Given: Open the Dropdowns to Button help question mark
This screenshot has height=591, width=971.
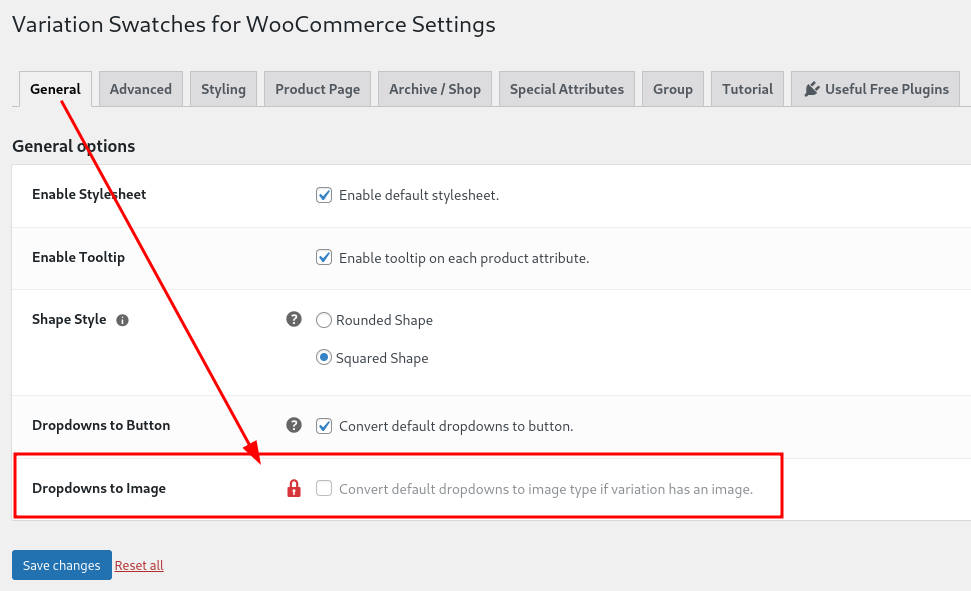Looking at the screenshot, I should pyautogui.click(x=294, y=425).
